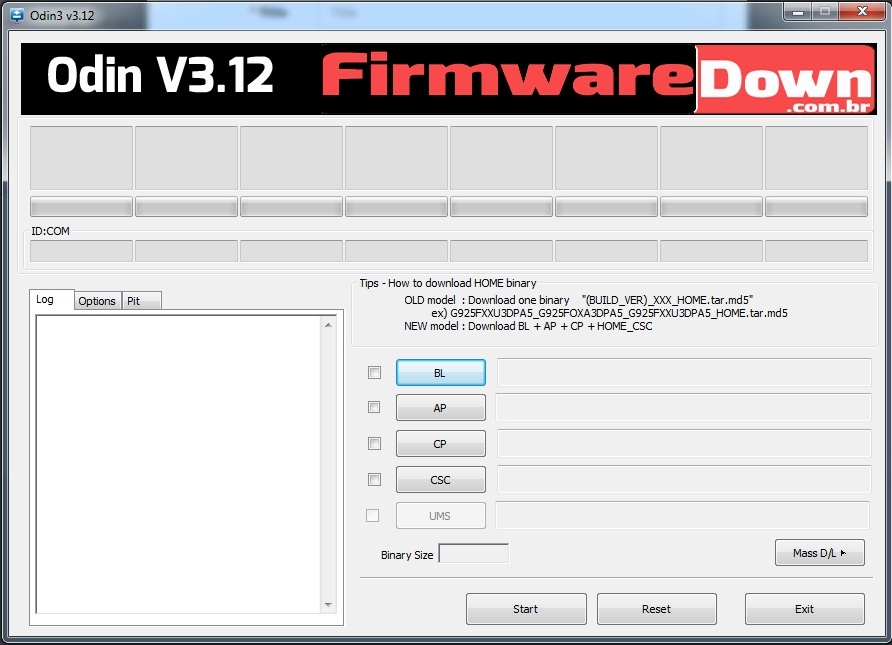Click the Binary Size field
Screen dimensions: 892x645
pos(473,554)
